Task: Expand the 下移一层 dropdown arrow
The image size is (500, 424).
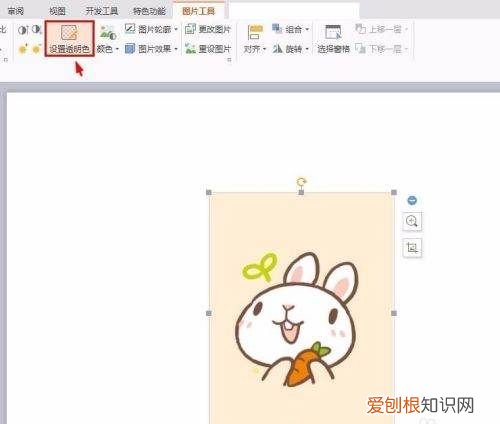Action: pos(406,49)
